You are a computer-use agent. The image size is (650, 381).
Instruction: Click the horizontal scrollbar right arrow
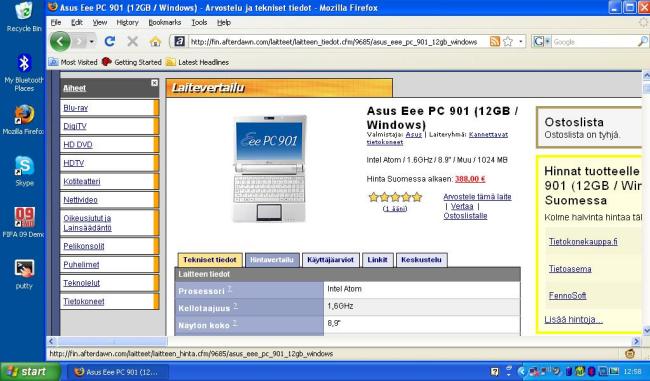(x=636, y=341)
